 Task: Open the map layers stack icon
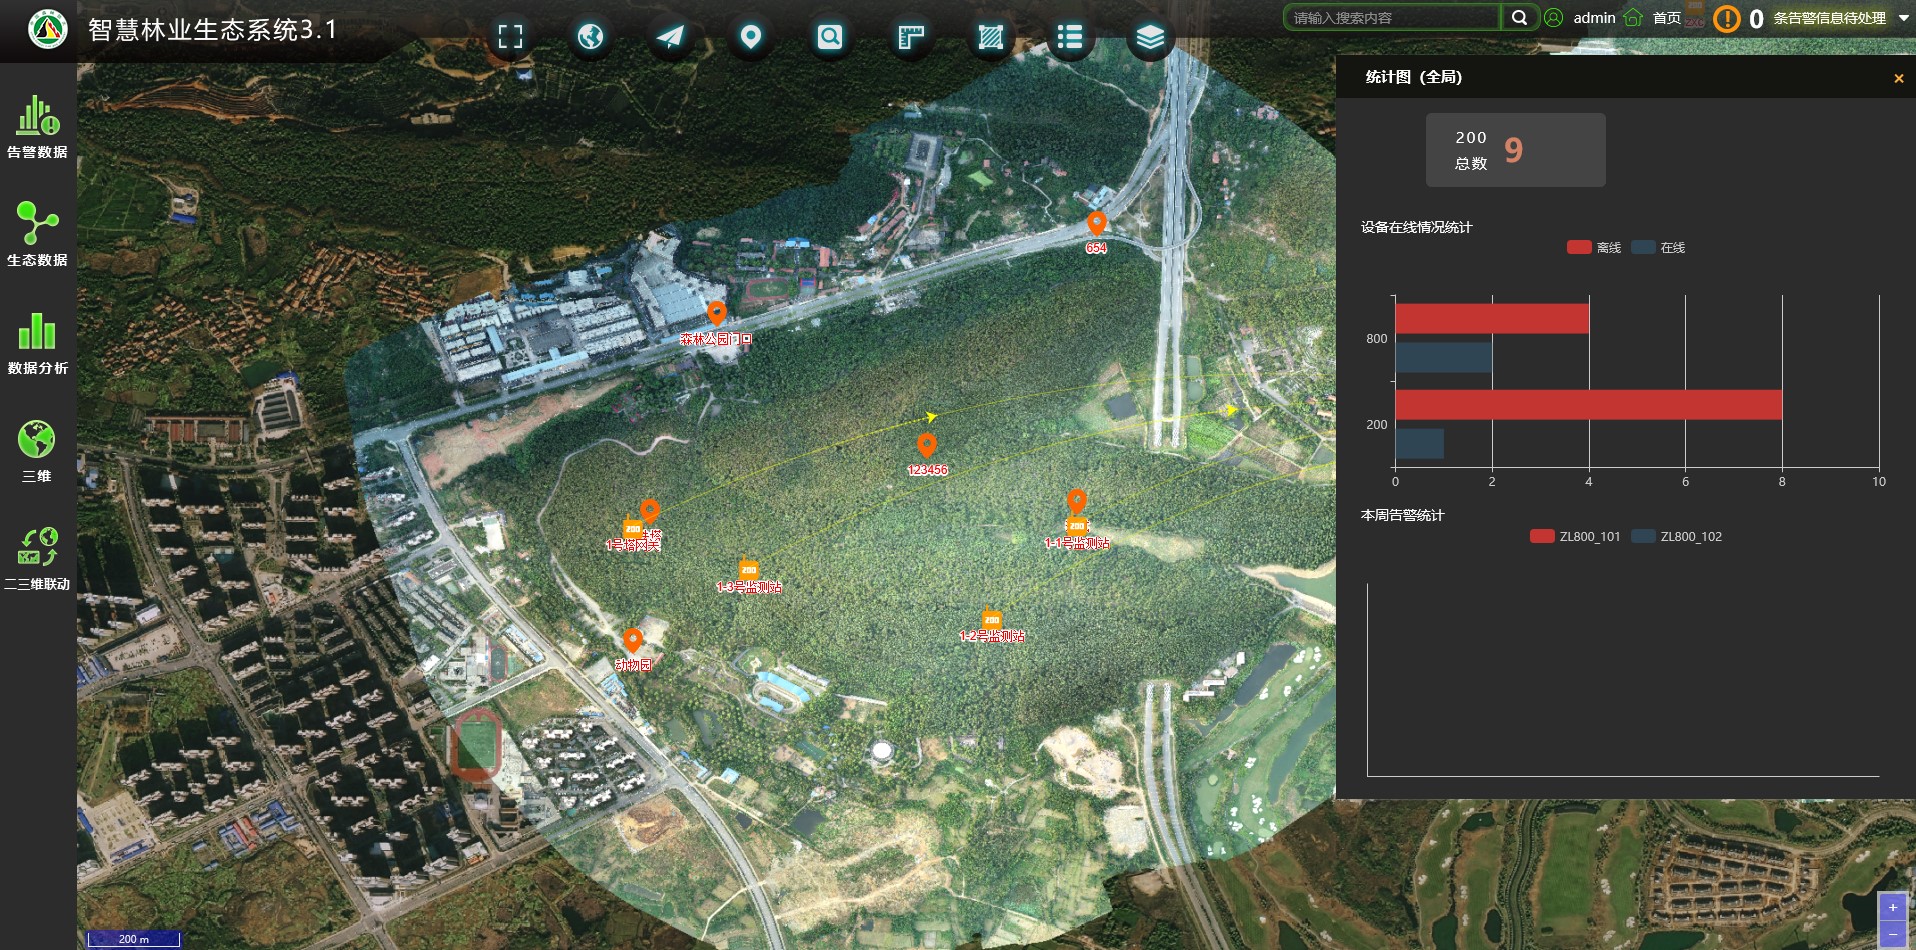click(x=1150, y=37)
